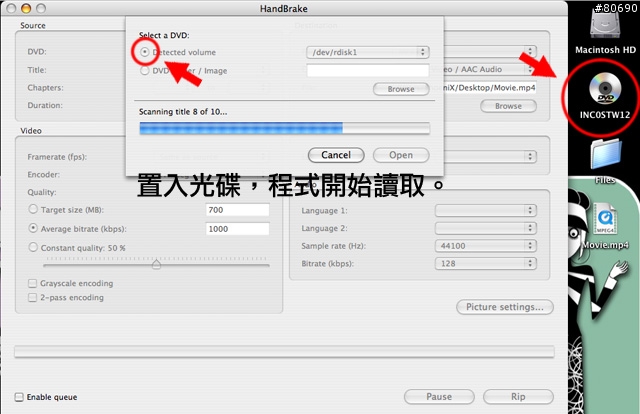Viewport: 640px width, 414px height.
Task: Click Browse in the Select a DVD dialog
Action: [401, 89]
